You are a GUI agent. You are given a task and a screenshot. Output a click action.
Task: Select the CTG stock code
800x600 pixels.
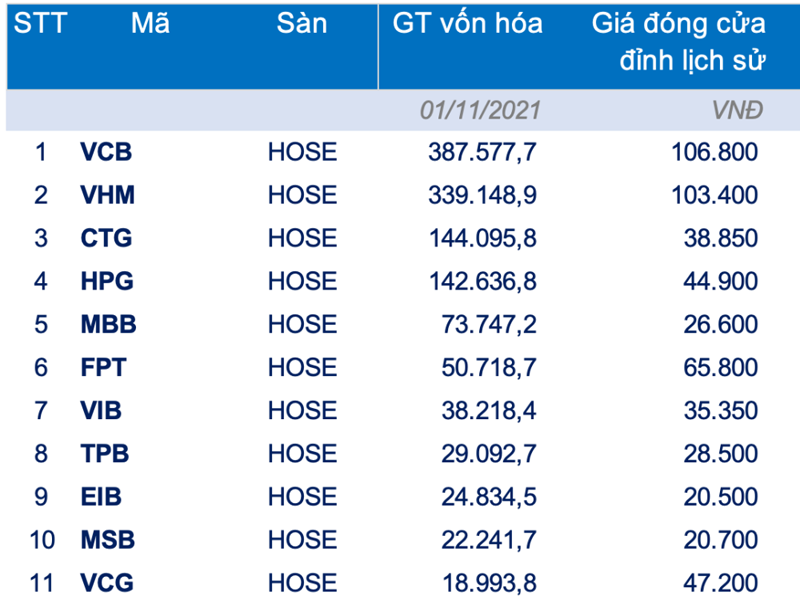click(106, 238)
